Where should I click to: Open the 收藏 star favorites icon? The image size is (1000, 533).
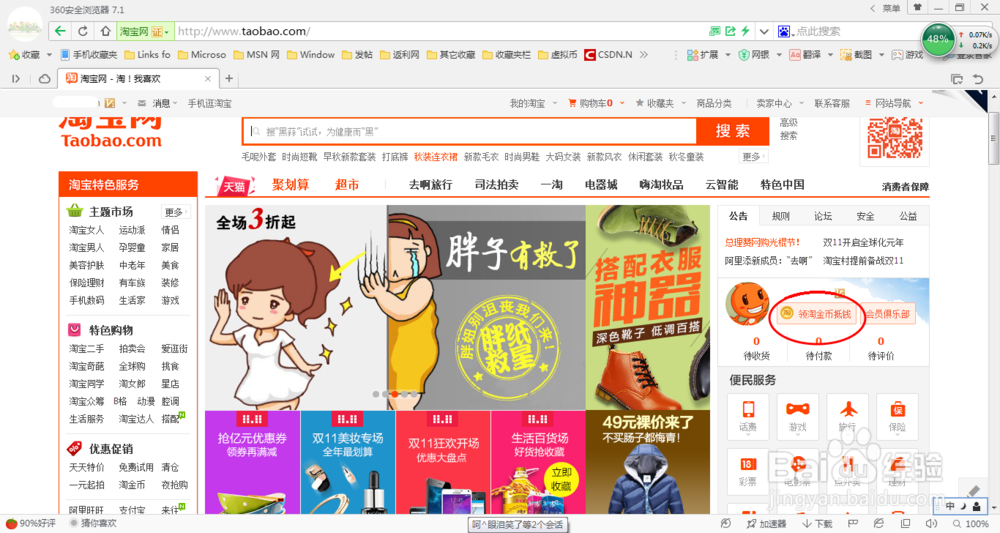pyautogui.click(x=13, y=55)
